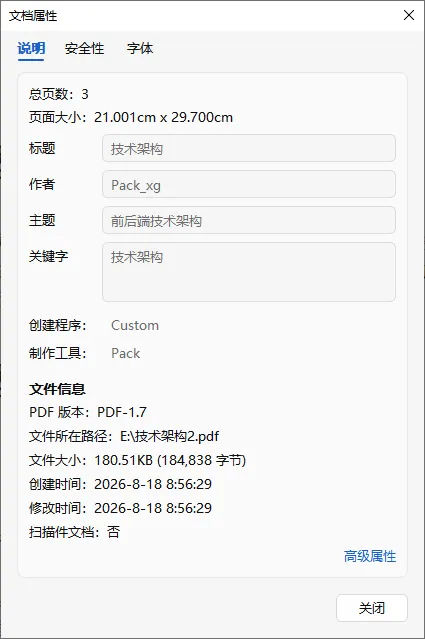Close the 文档属性 dialog with the X icon

[x=409, y=15]
